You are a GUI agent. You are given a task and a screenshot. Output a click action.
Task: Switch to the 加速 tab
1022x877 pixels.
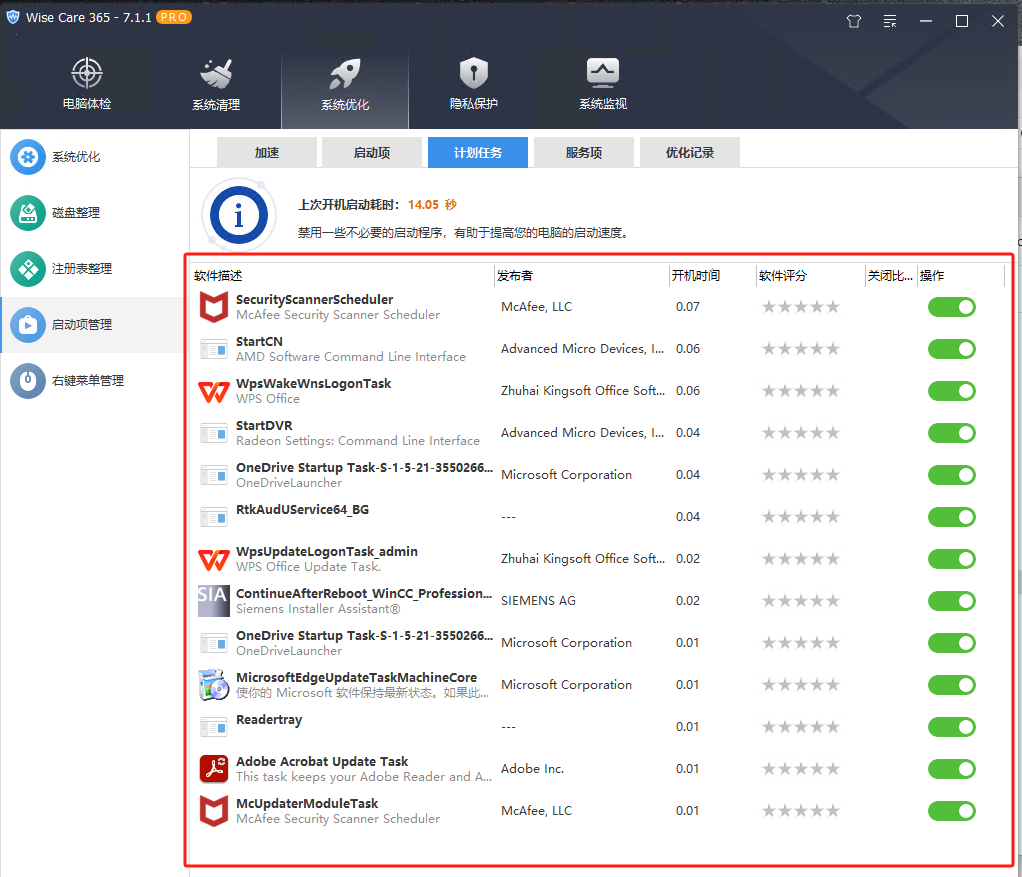point(267,152)
